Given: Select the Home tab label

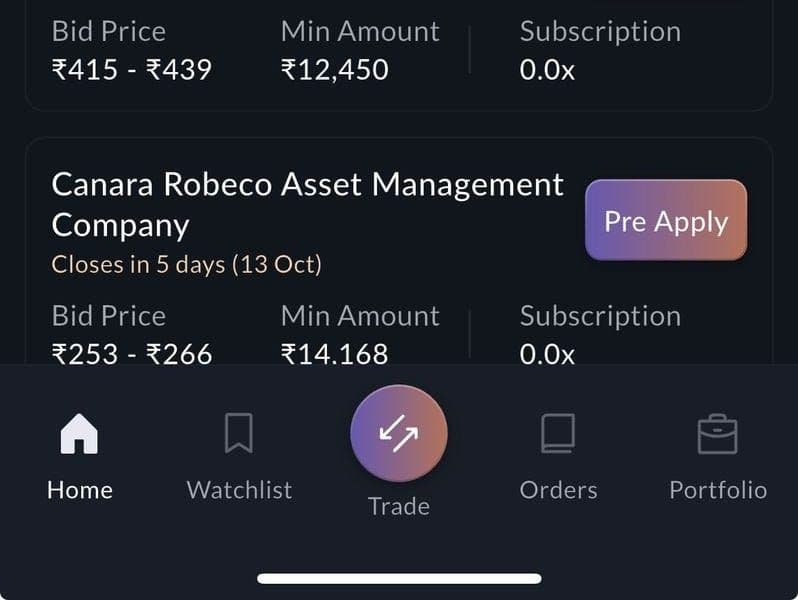Looking at the screenshot, I should click(x=79, y=490).
